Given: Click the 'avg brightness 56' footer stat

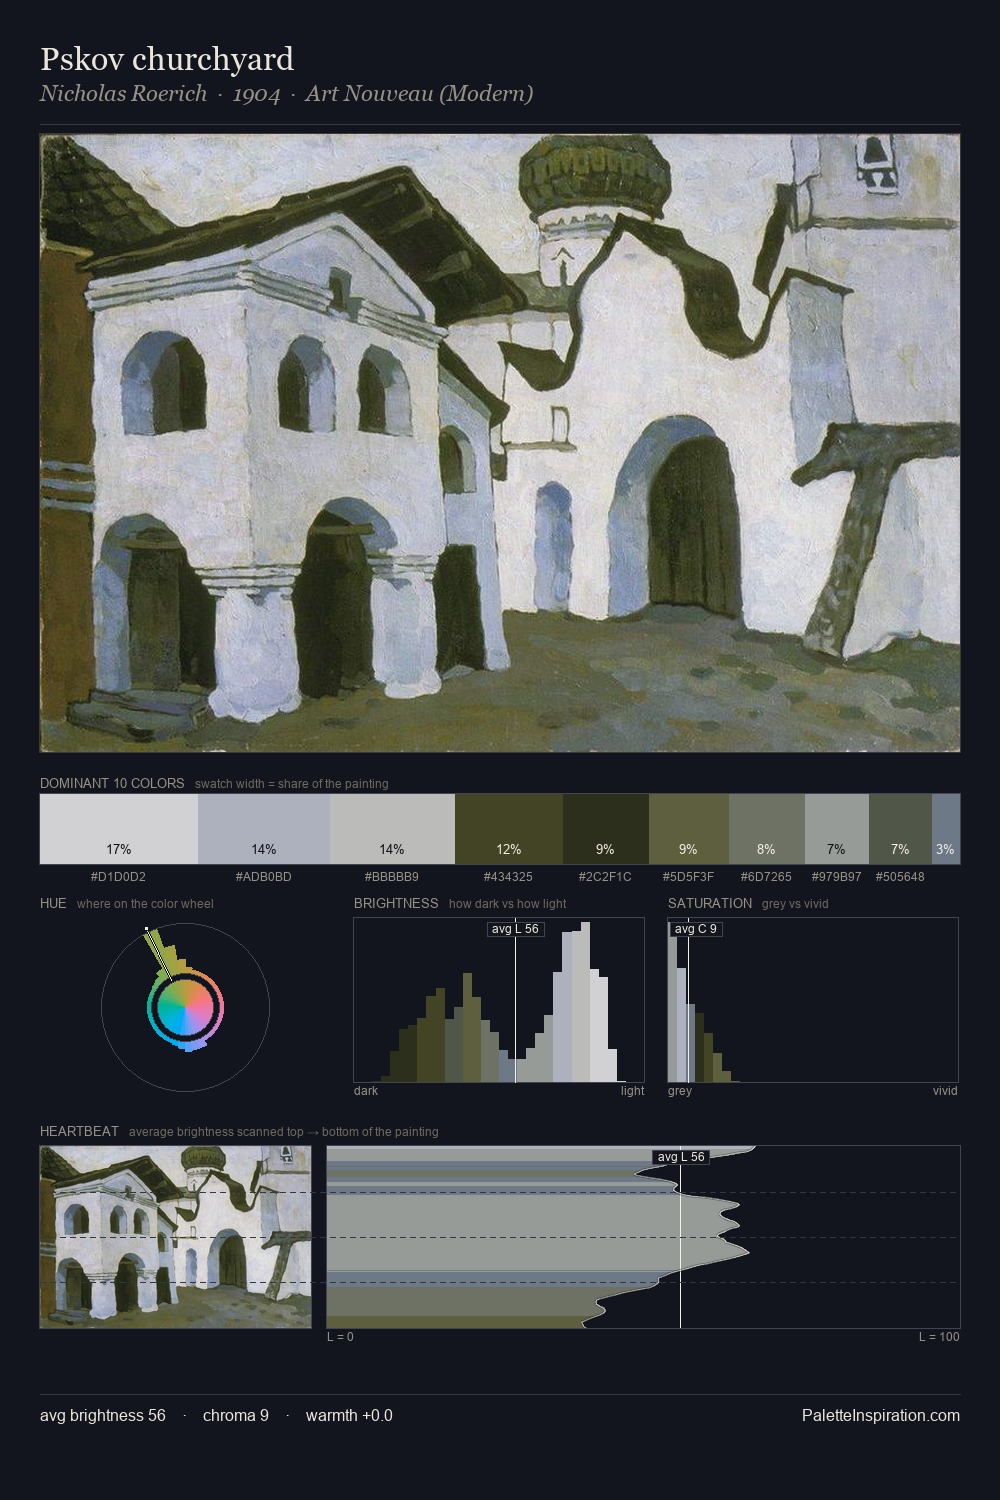Looking at the screenshot, I should [103, 1415].
